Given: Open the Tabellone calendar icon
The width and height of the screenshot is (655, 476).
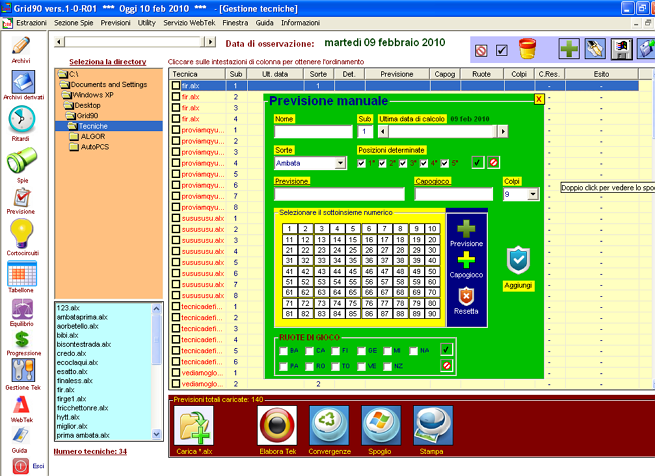Looking at the screenshot, I should [x=22, y=273].
